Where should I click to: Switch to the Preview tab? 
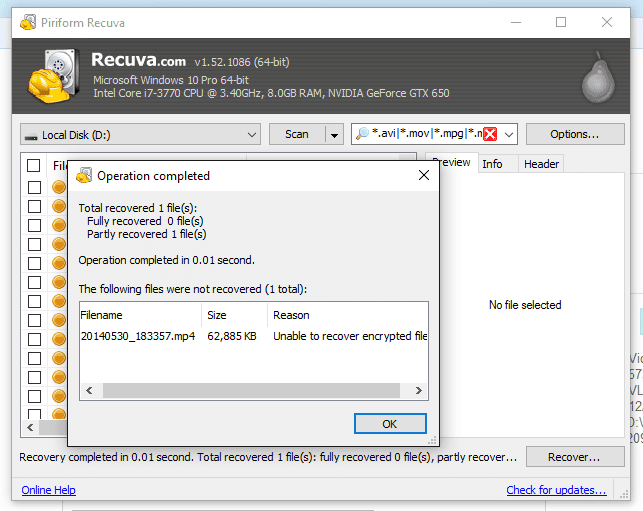click(x=452, y=163)
